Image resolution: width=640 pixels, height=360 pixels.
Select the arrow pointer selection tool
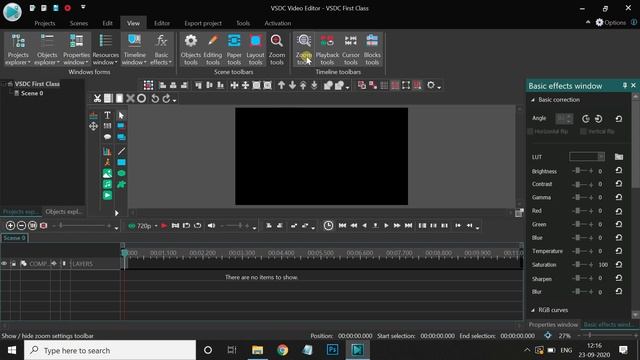click(121, 115)
